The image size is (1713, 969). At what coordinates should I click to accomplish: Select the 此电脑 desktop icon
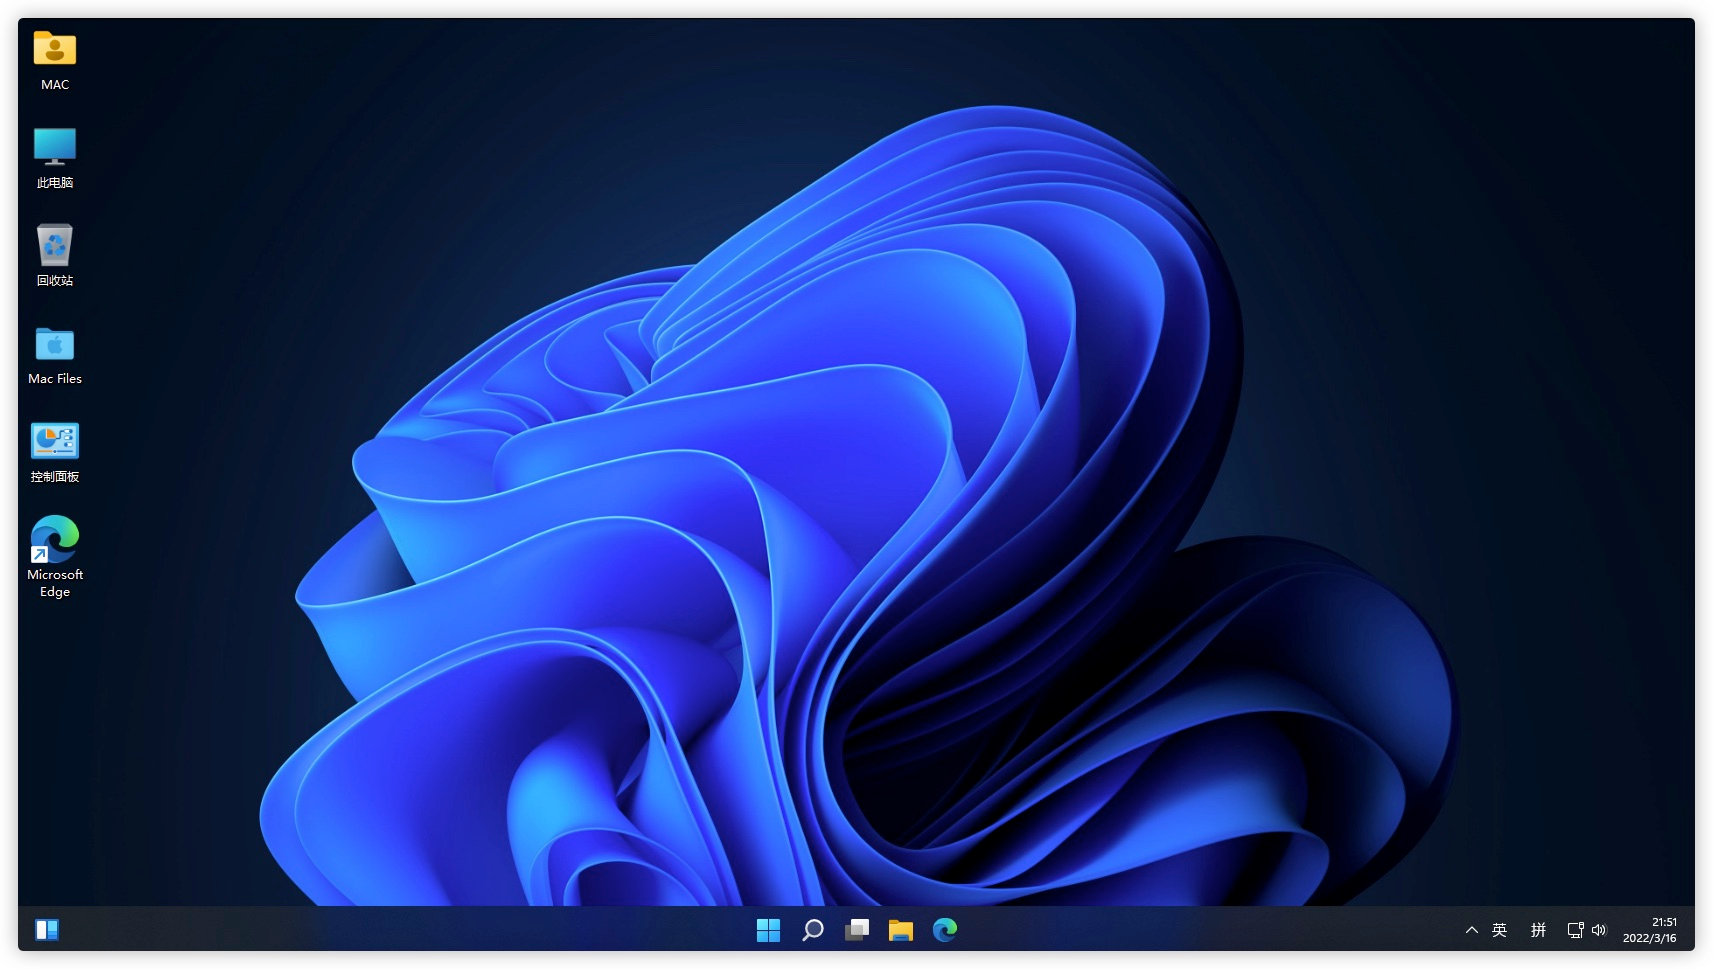coord(55,147)
